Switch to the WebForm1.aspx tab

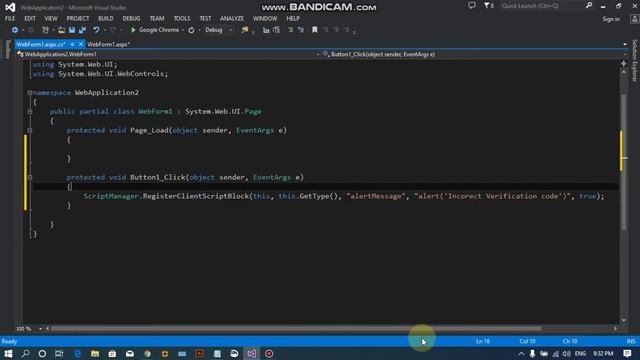point(108,44)
